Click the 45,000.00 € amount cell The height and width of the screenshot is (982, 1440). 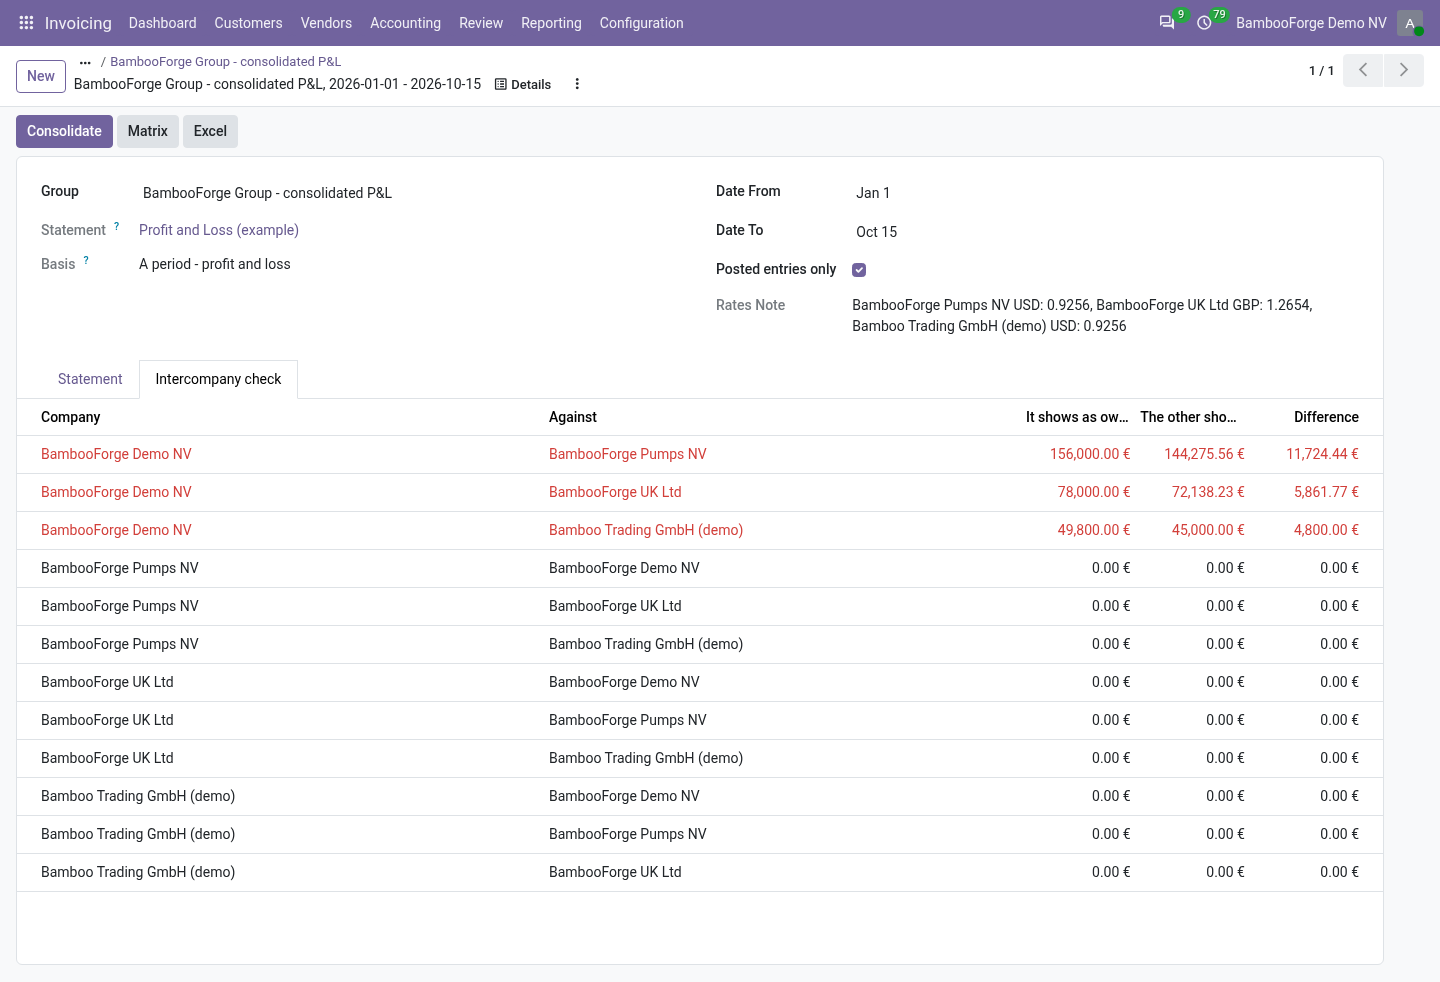click(x=1208, y=530)
